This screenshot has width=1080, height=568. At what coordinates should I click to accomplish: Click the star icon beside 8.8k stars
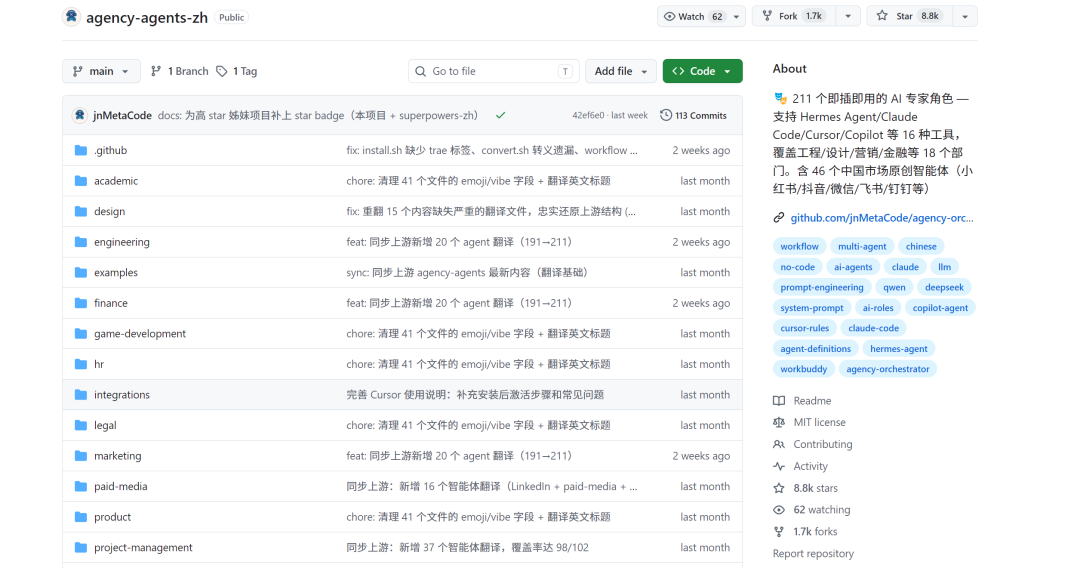779,488
